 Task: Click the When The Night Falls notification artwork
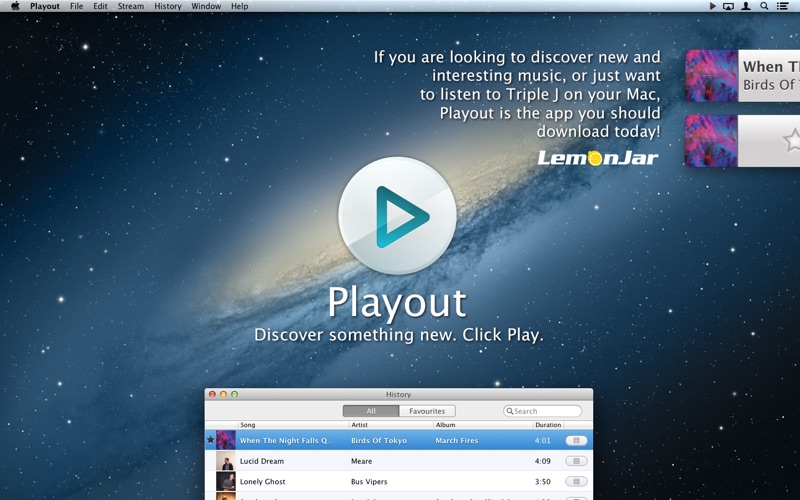point(711,76)
